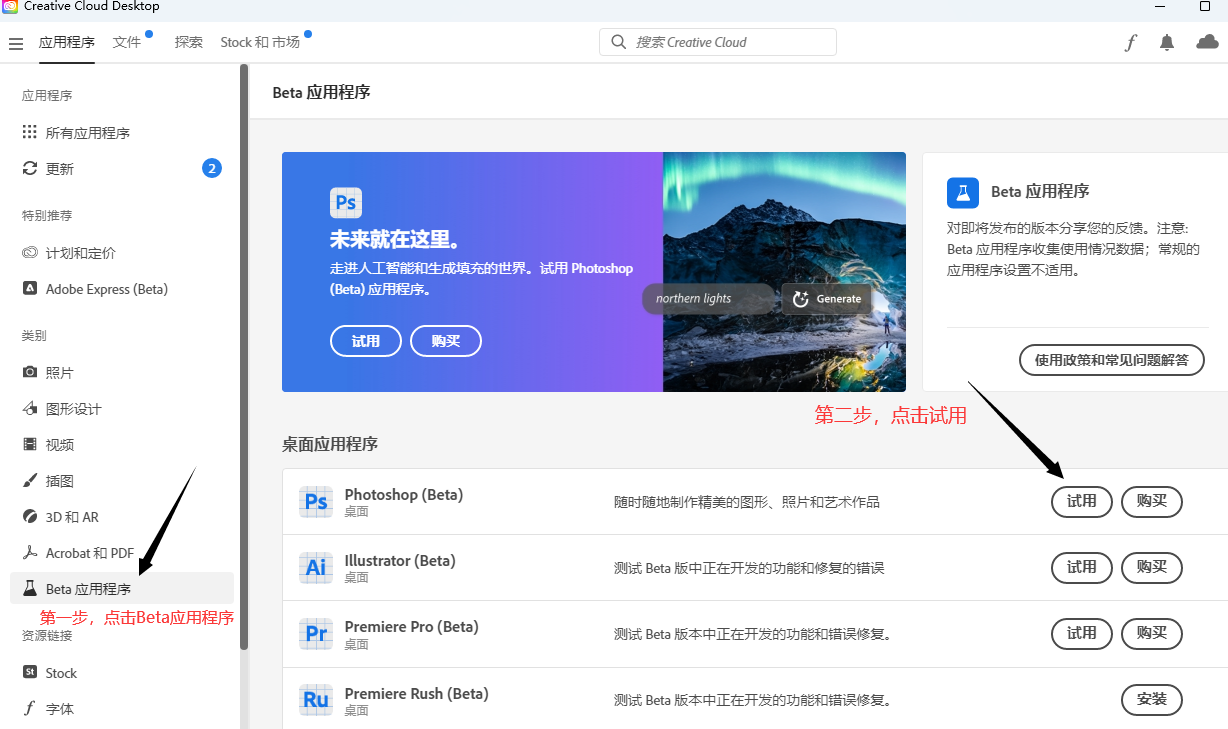Select 探索 in the top navigation
This screenshot has width=1228, height=729.
[x=188, y=42]
